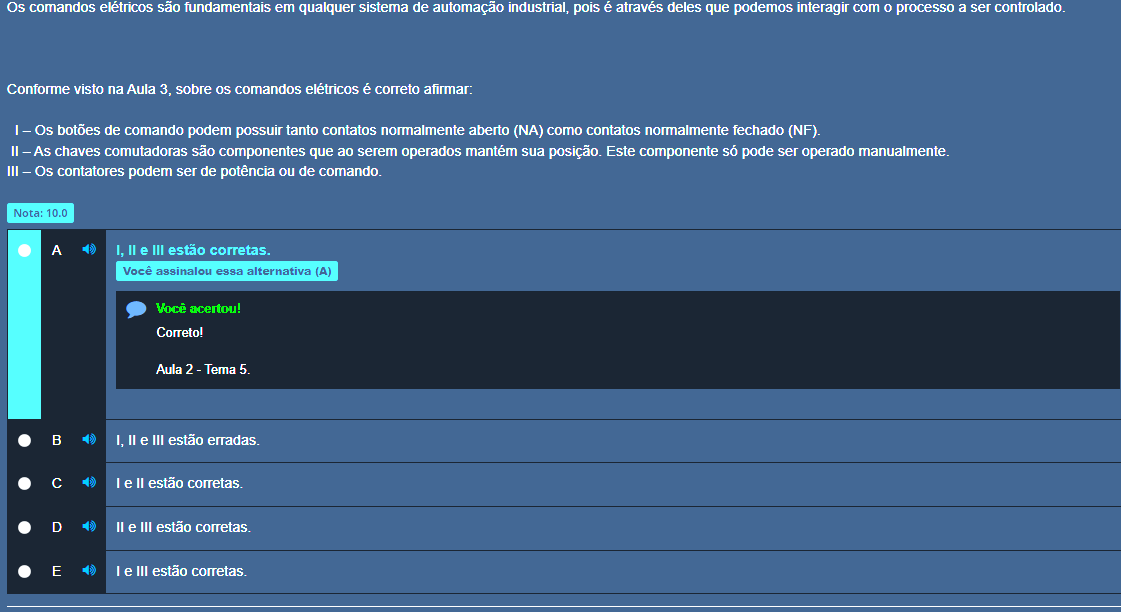Choose the answer 'II e III estão corretas.'
Image resolution: width=1121 pixels, height=612 pixels.
click(x=183, y=527)
